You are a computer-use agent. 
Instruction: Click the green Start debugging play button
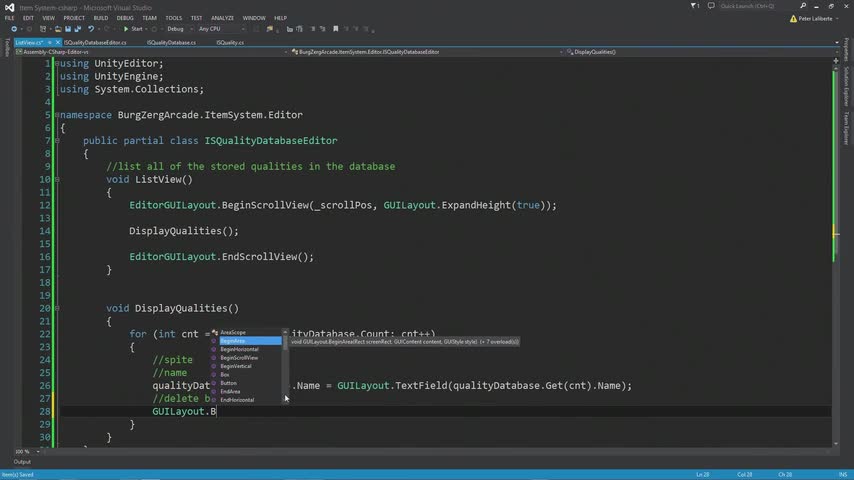coord(126,29)
